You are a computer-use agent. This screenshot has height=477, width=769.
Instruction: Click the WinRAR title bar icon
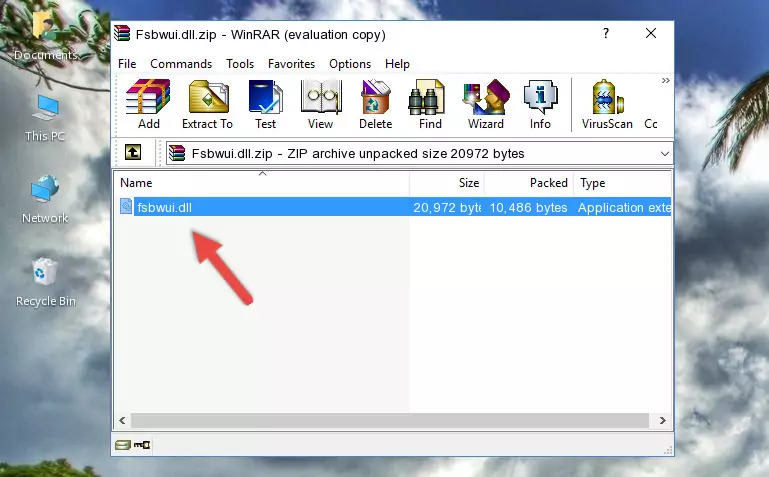pyautogui.click(x=122, y=33)
